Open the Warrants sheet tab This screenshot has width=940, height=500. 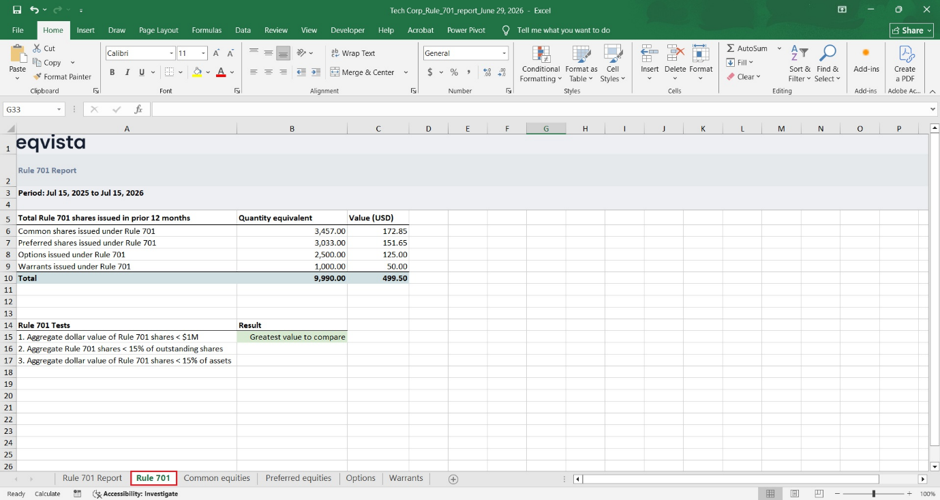click(x=406, y=478)
